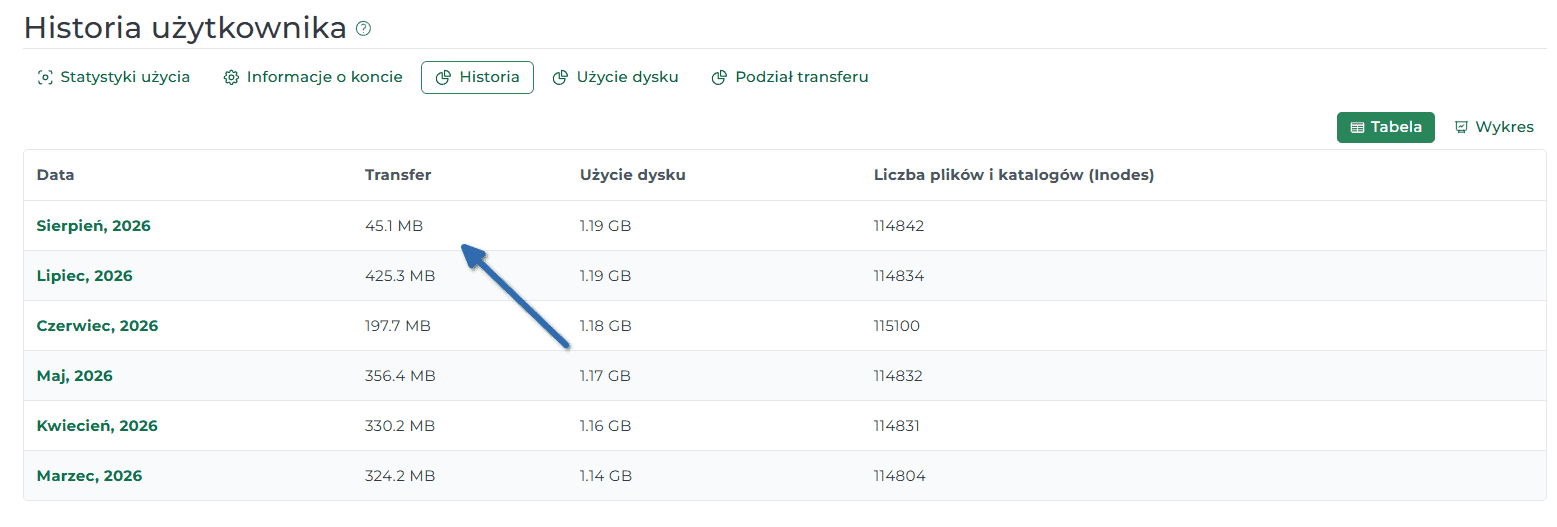The height and width of the screenshot is (527, 1557).
Task: Select the 114832 inodes value
Action: [x=898, y=376]
